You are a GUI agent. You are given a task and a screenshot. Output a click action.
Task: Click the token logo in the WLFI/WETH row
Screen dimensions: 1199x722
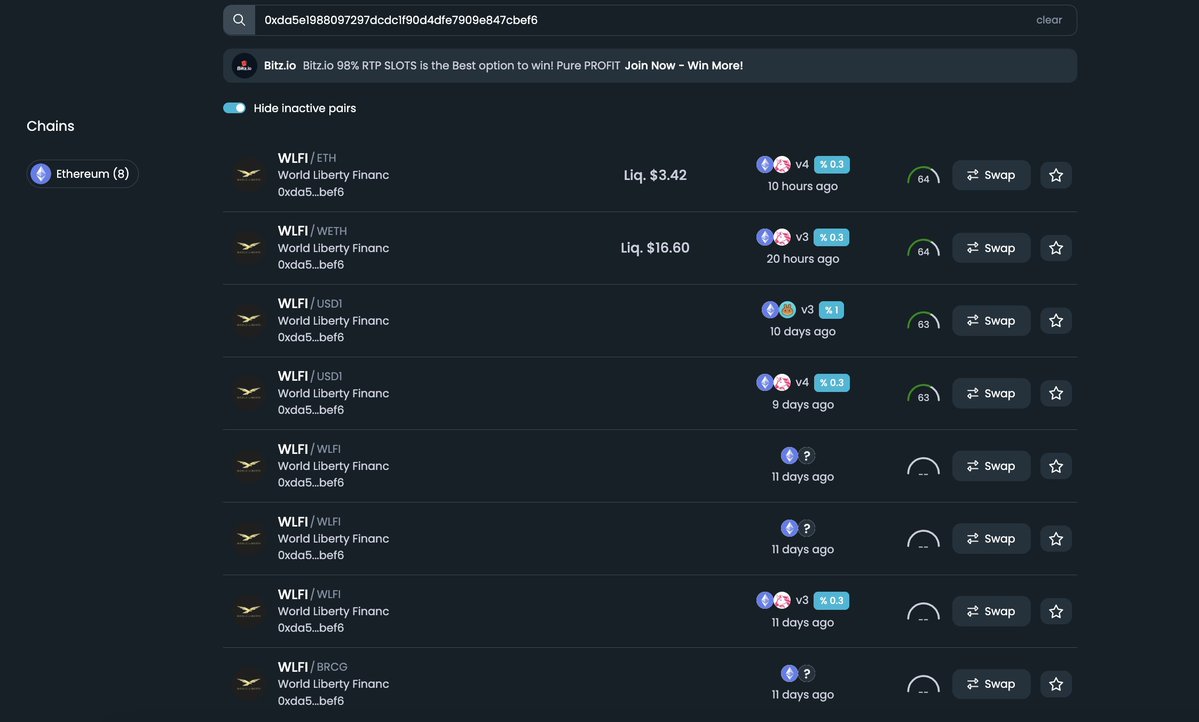pos(249,247)
